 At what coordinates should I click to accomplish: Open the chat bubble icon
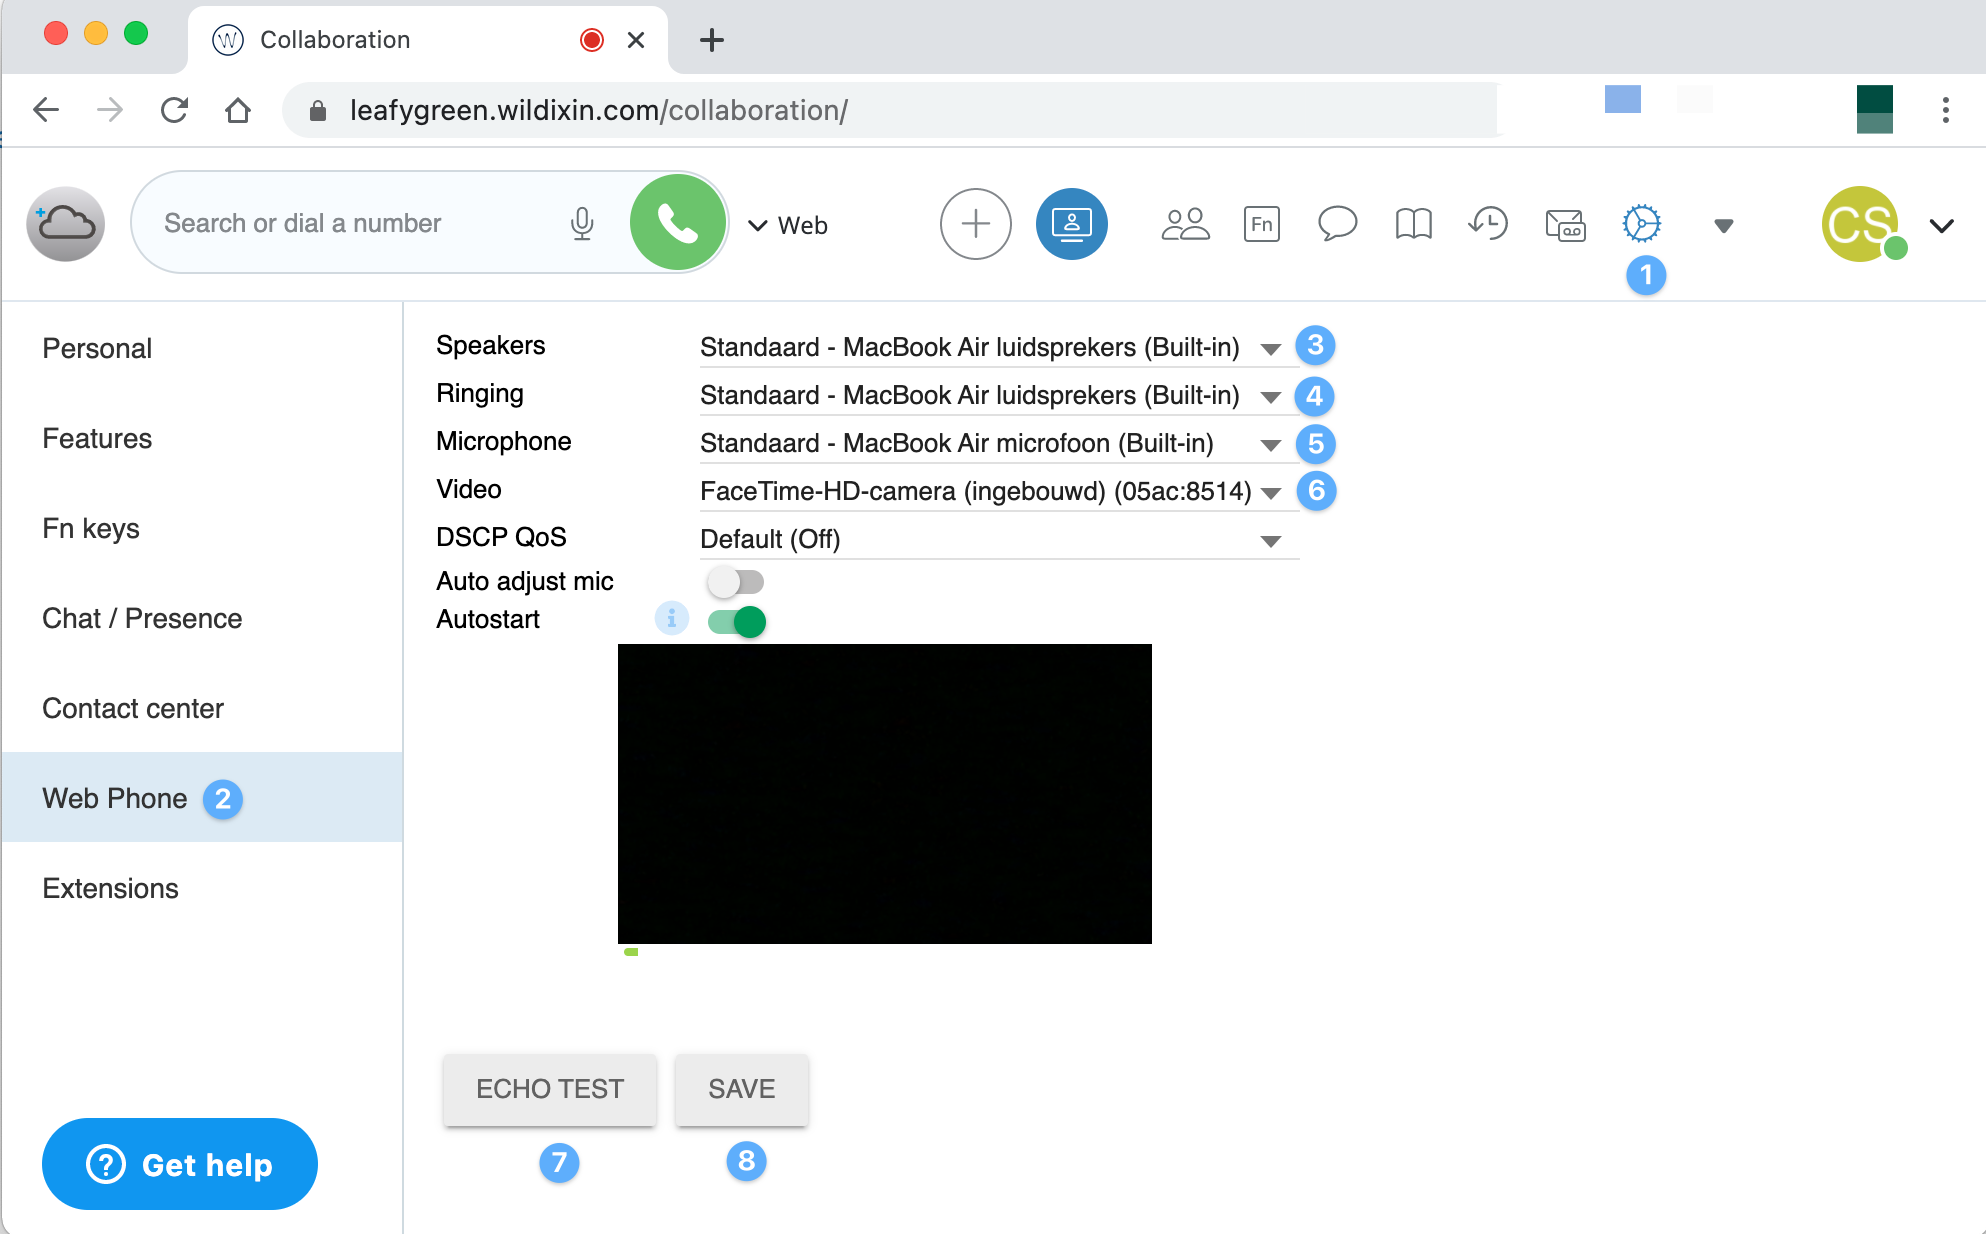(1337, 224)
